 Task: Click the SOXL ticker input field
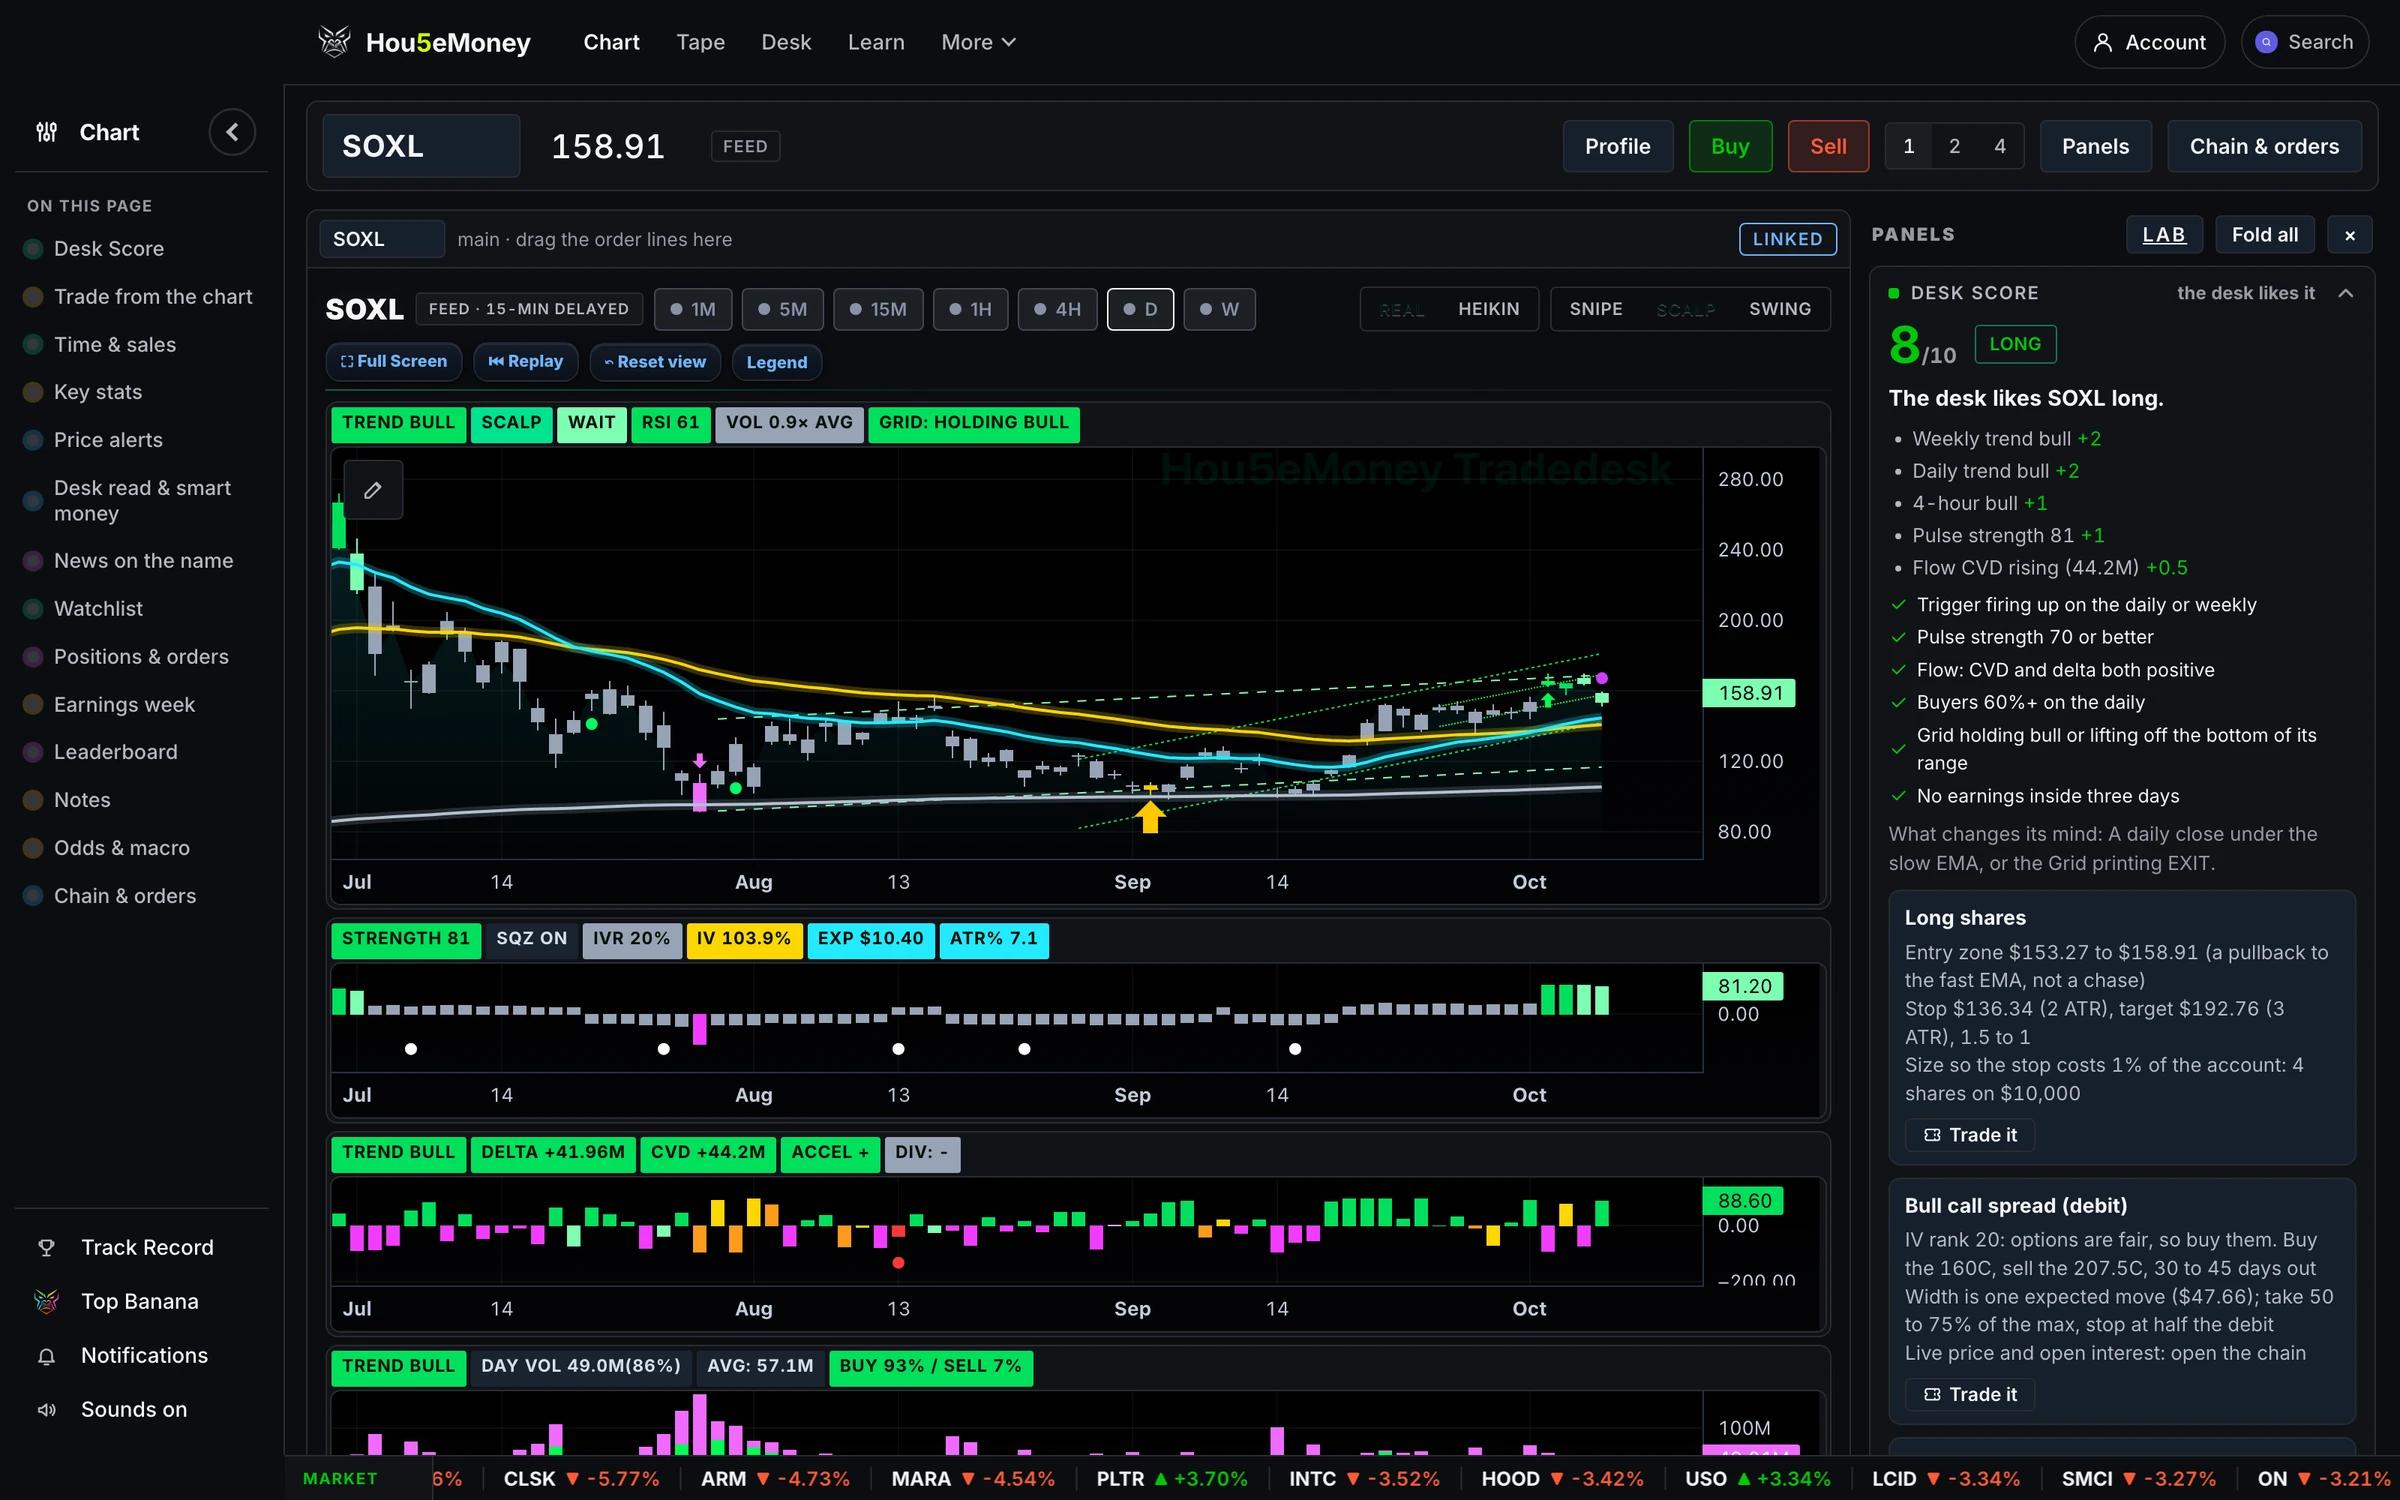421,146
